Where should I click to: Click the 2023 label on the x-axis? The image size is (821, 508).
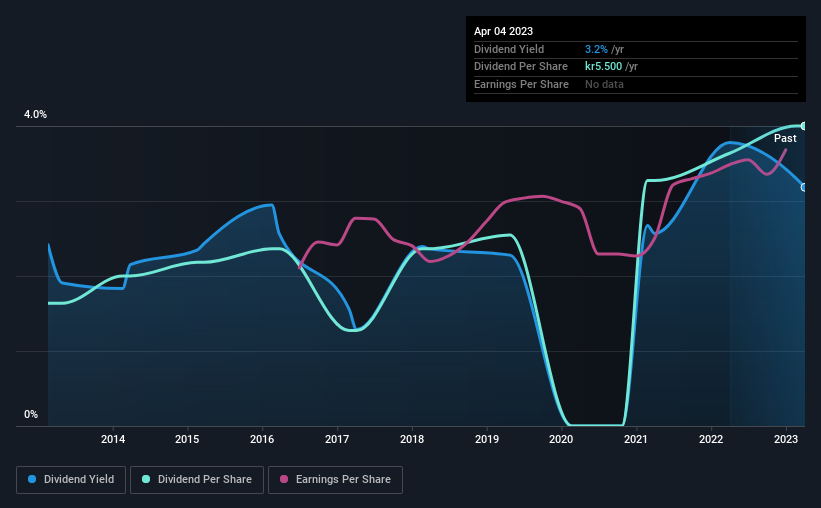point(786,439)
